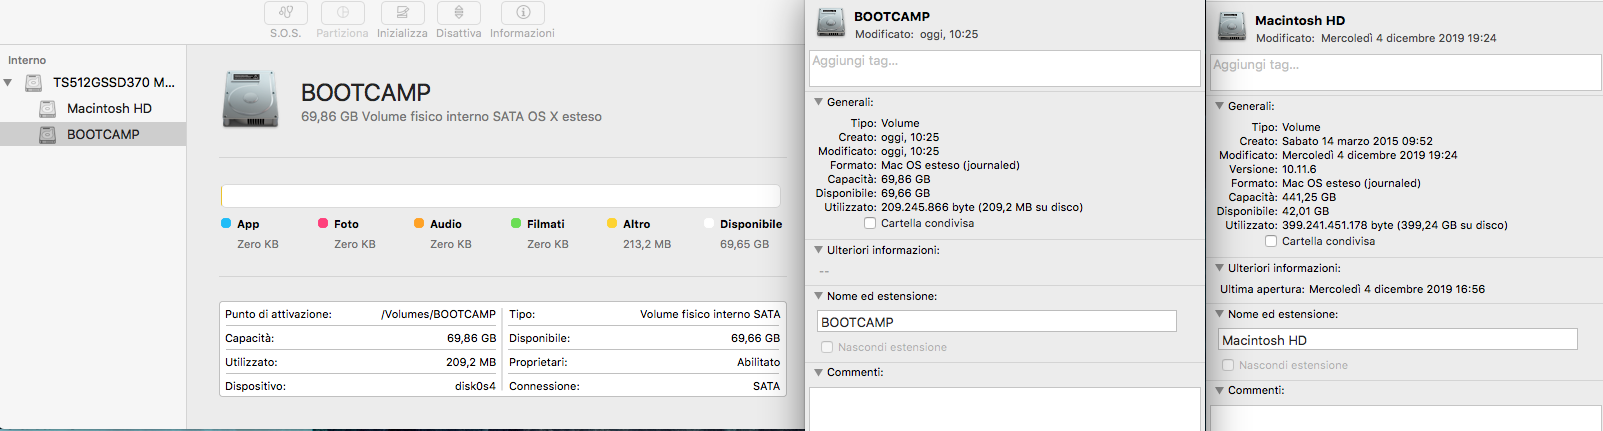Viewport: 1603px width, 431px height.
Task: Collapse Nome ed estensione in BOOTCAMP info
Action: pos(819,296)
